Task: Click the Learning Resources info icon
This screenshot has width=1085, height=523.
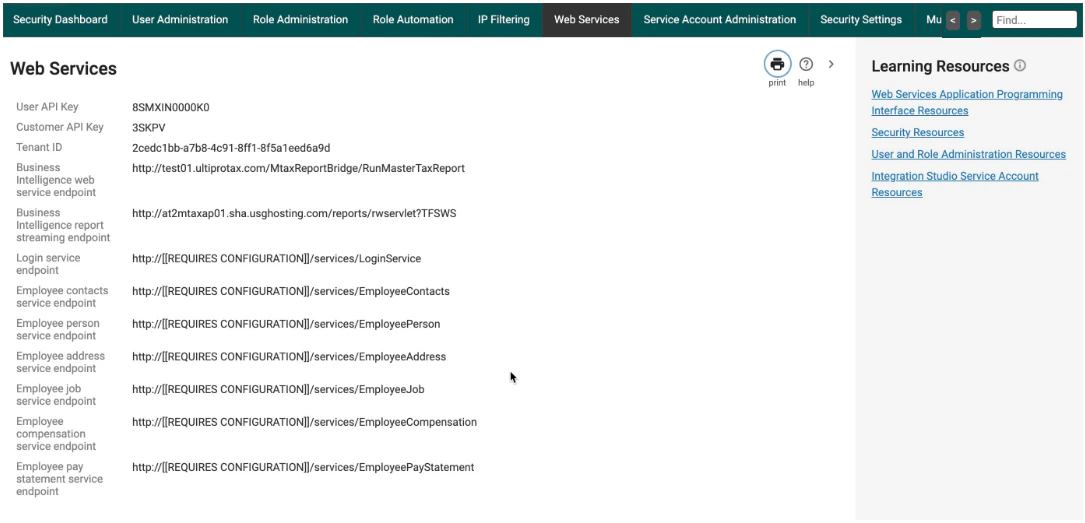Action: 1020,66
